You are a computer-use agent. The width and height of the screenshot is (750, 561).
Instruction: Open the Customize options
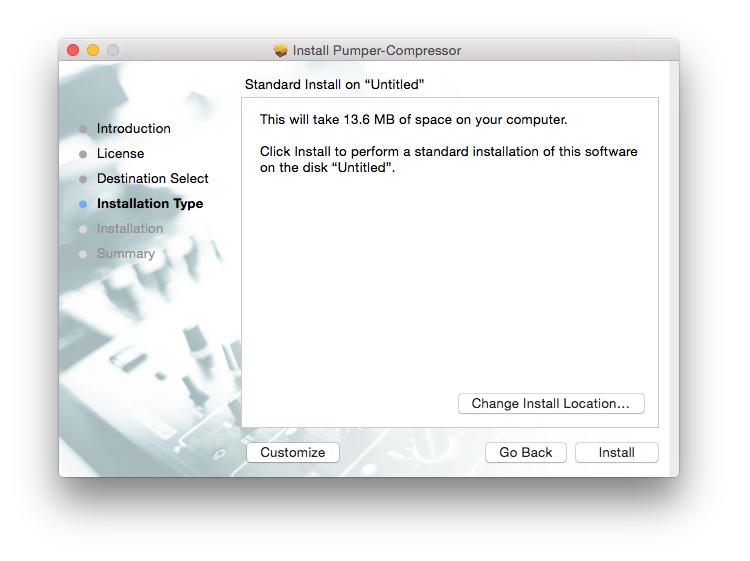[293, 452]
